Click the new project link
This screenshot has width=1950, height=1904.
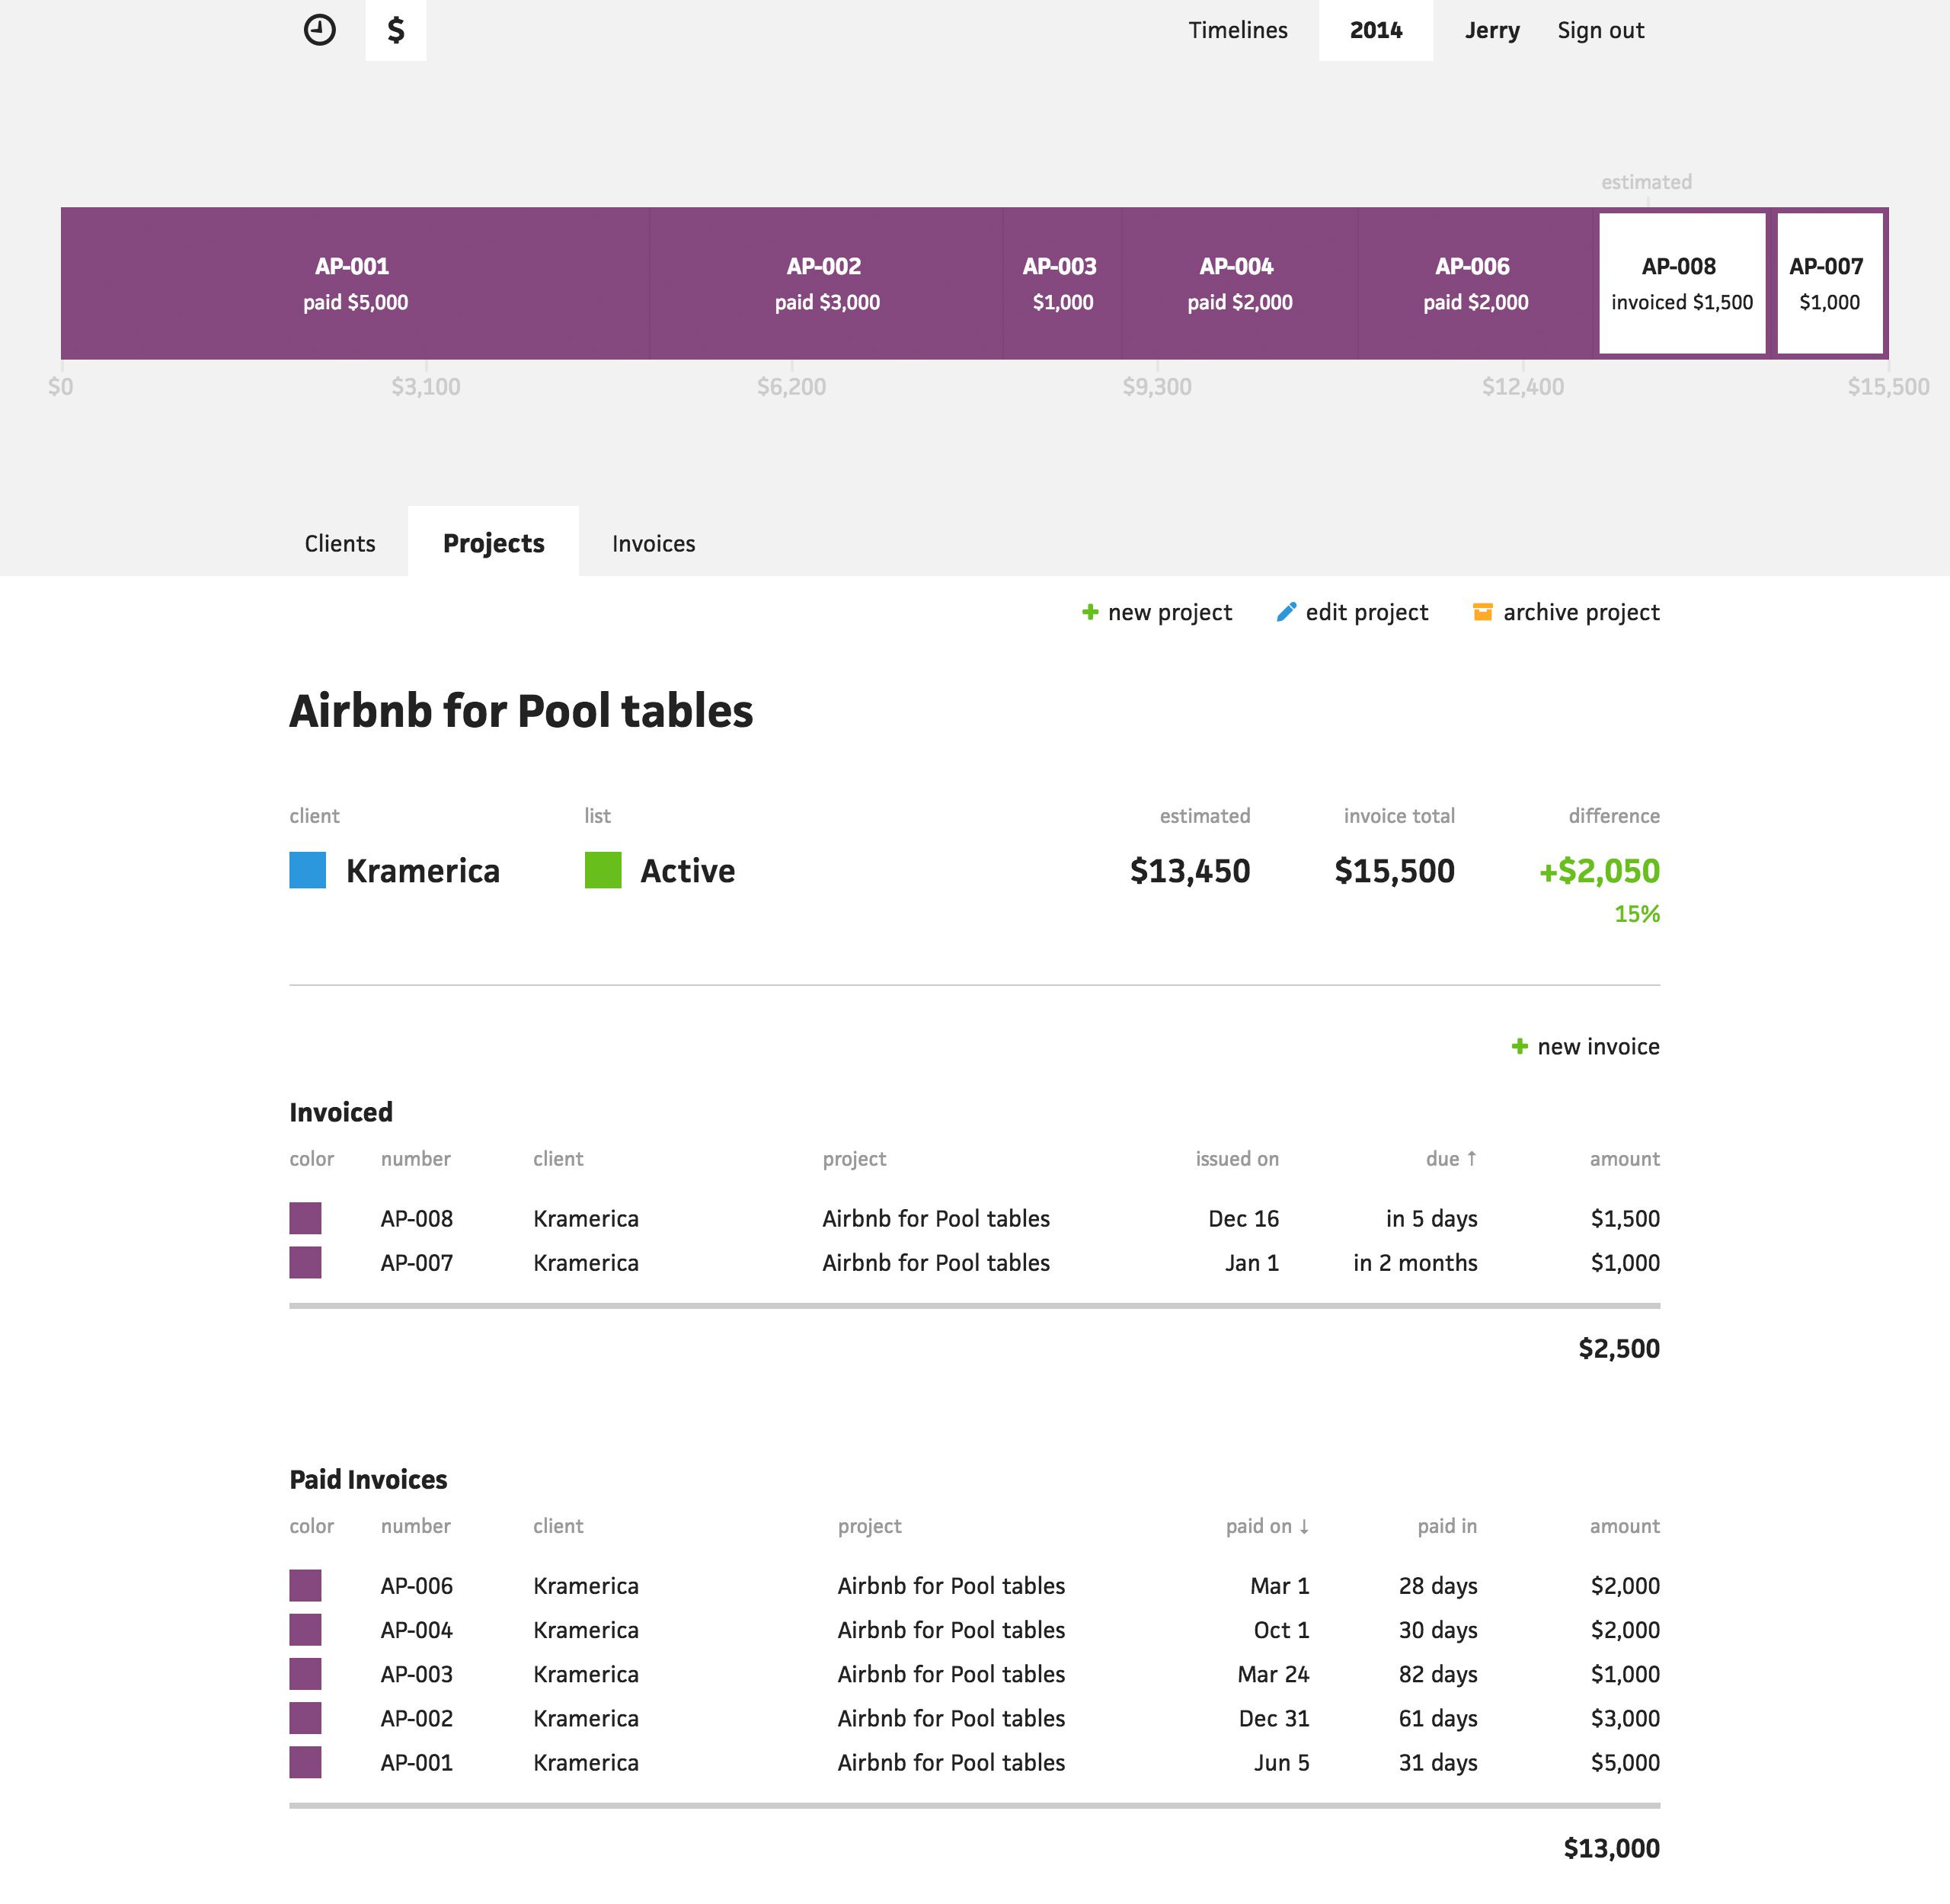pyautogui.click(x=1170, y=612)
